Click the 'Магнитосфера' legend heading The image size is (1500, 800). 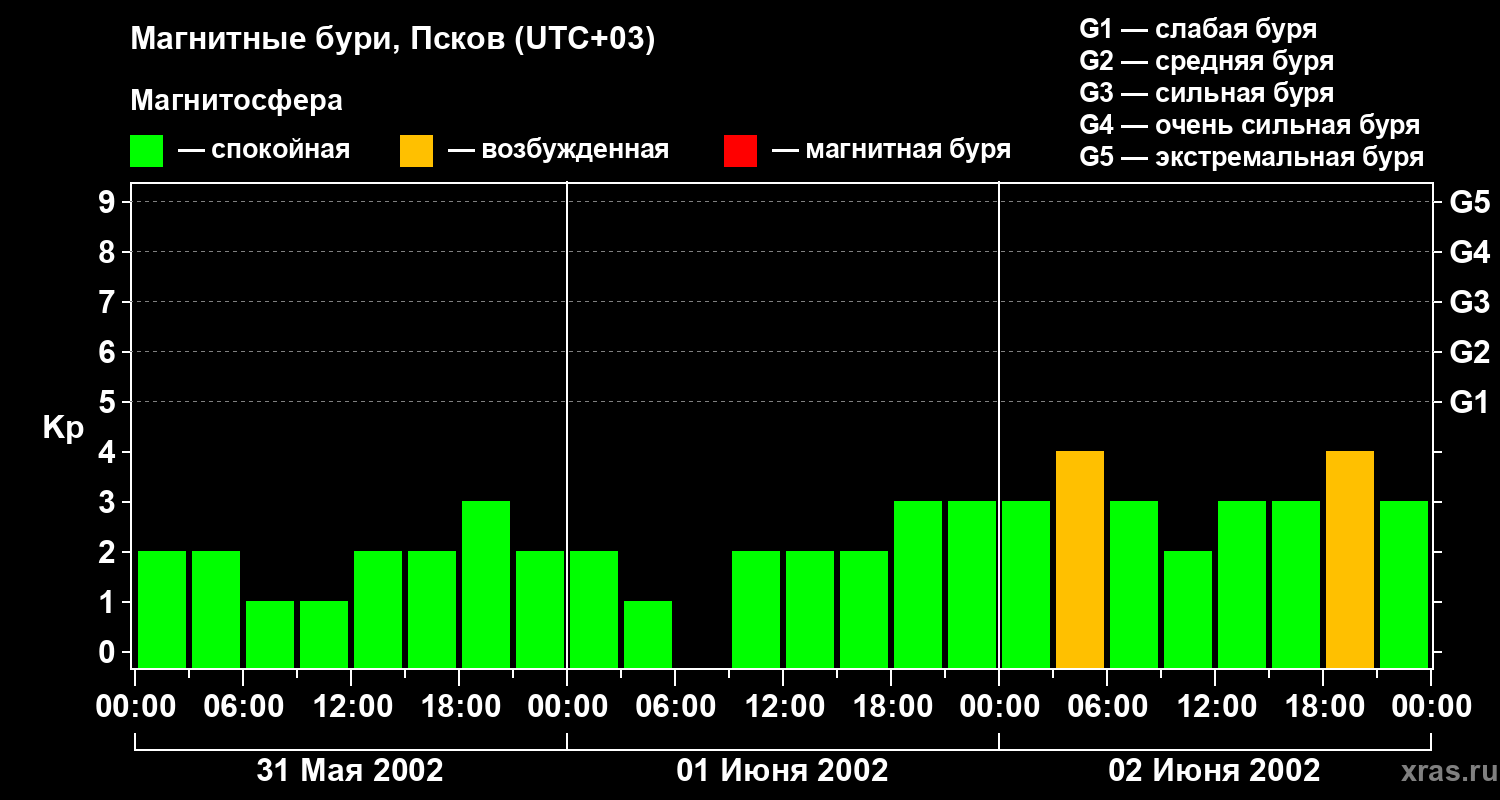click(x=237, y=101)
